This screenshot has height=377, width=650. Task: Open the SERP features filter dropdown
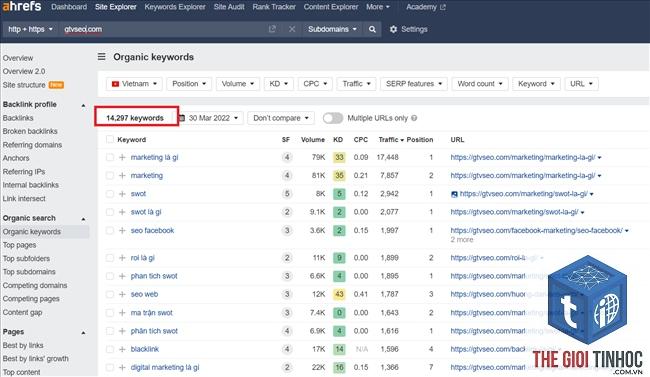pyautogui.click(x=414, y=84)
